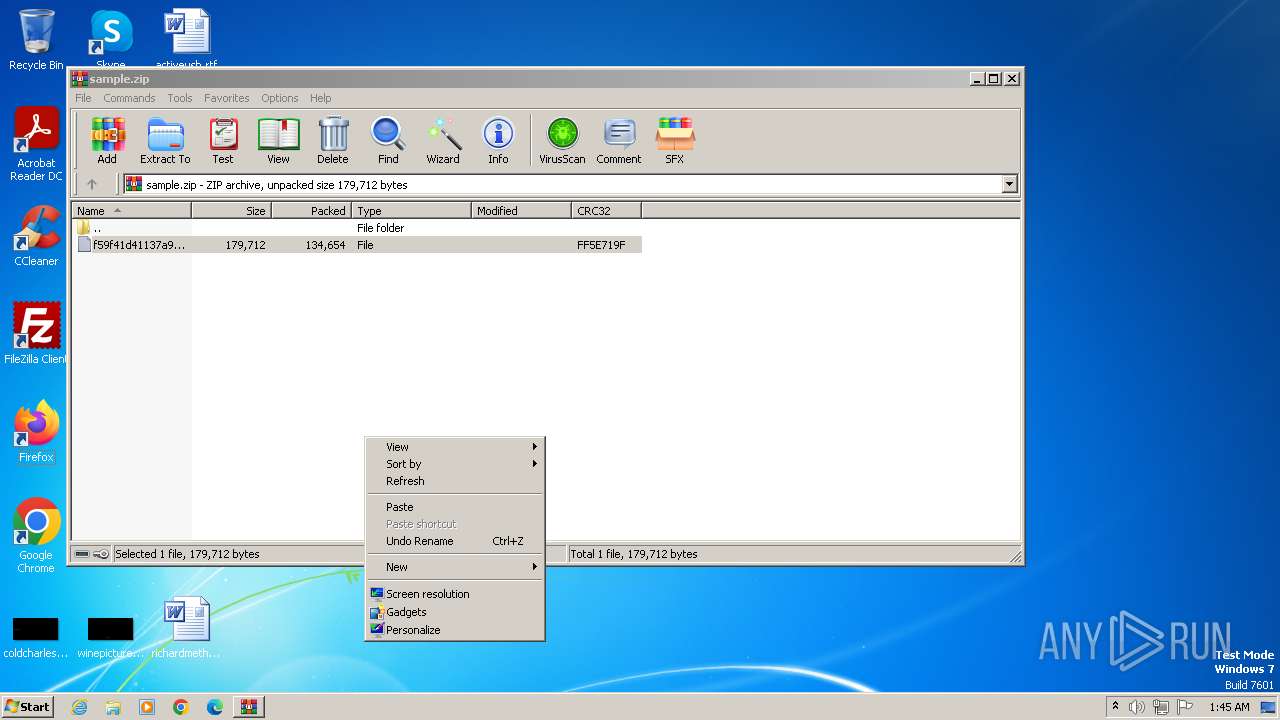
Task: Open Acrobat Reader DC shortcut
Action: (36, 145)
